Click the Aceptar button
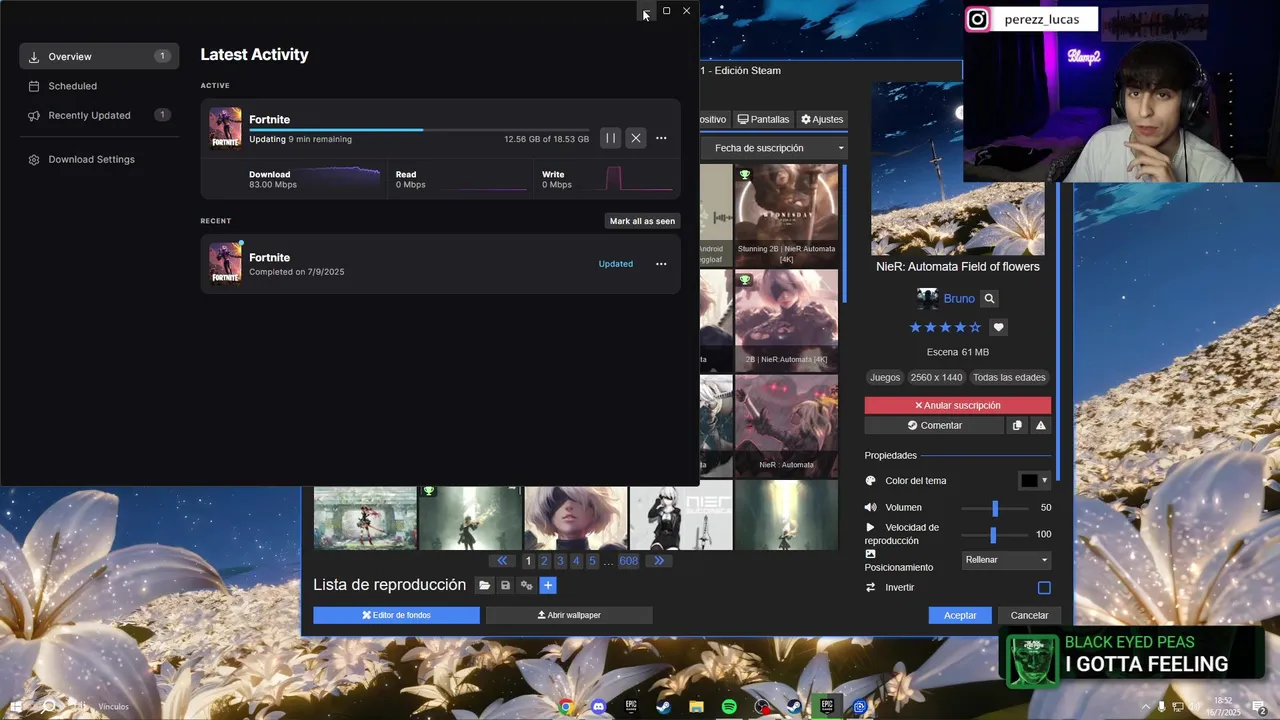 coord(960,615)
